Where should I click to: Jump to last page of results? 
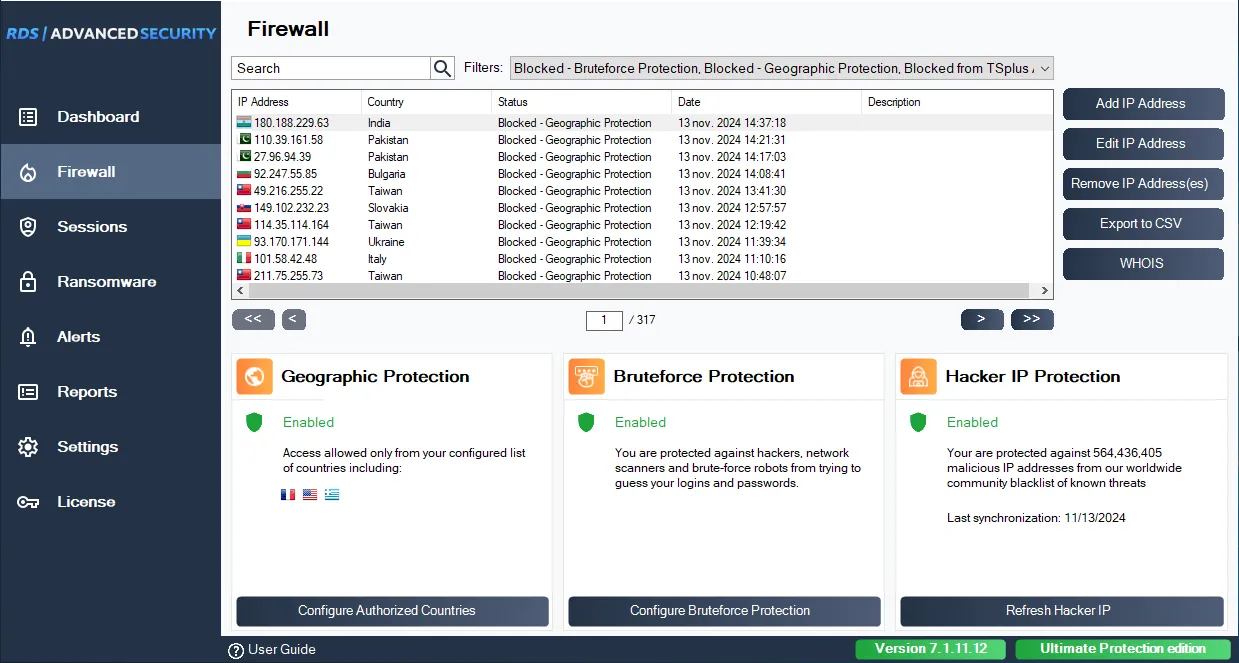click(1031, 319)
